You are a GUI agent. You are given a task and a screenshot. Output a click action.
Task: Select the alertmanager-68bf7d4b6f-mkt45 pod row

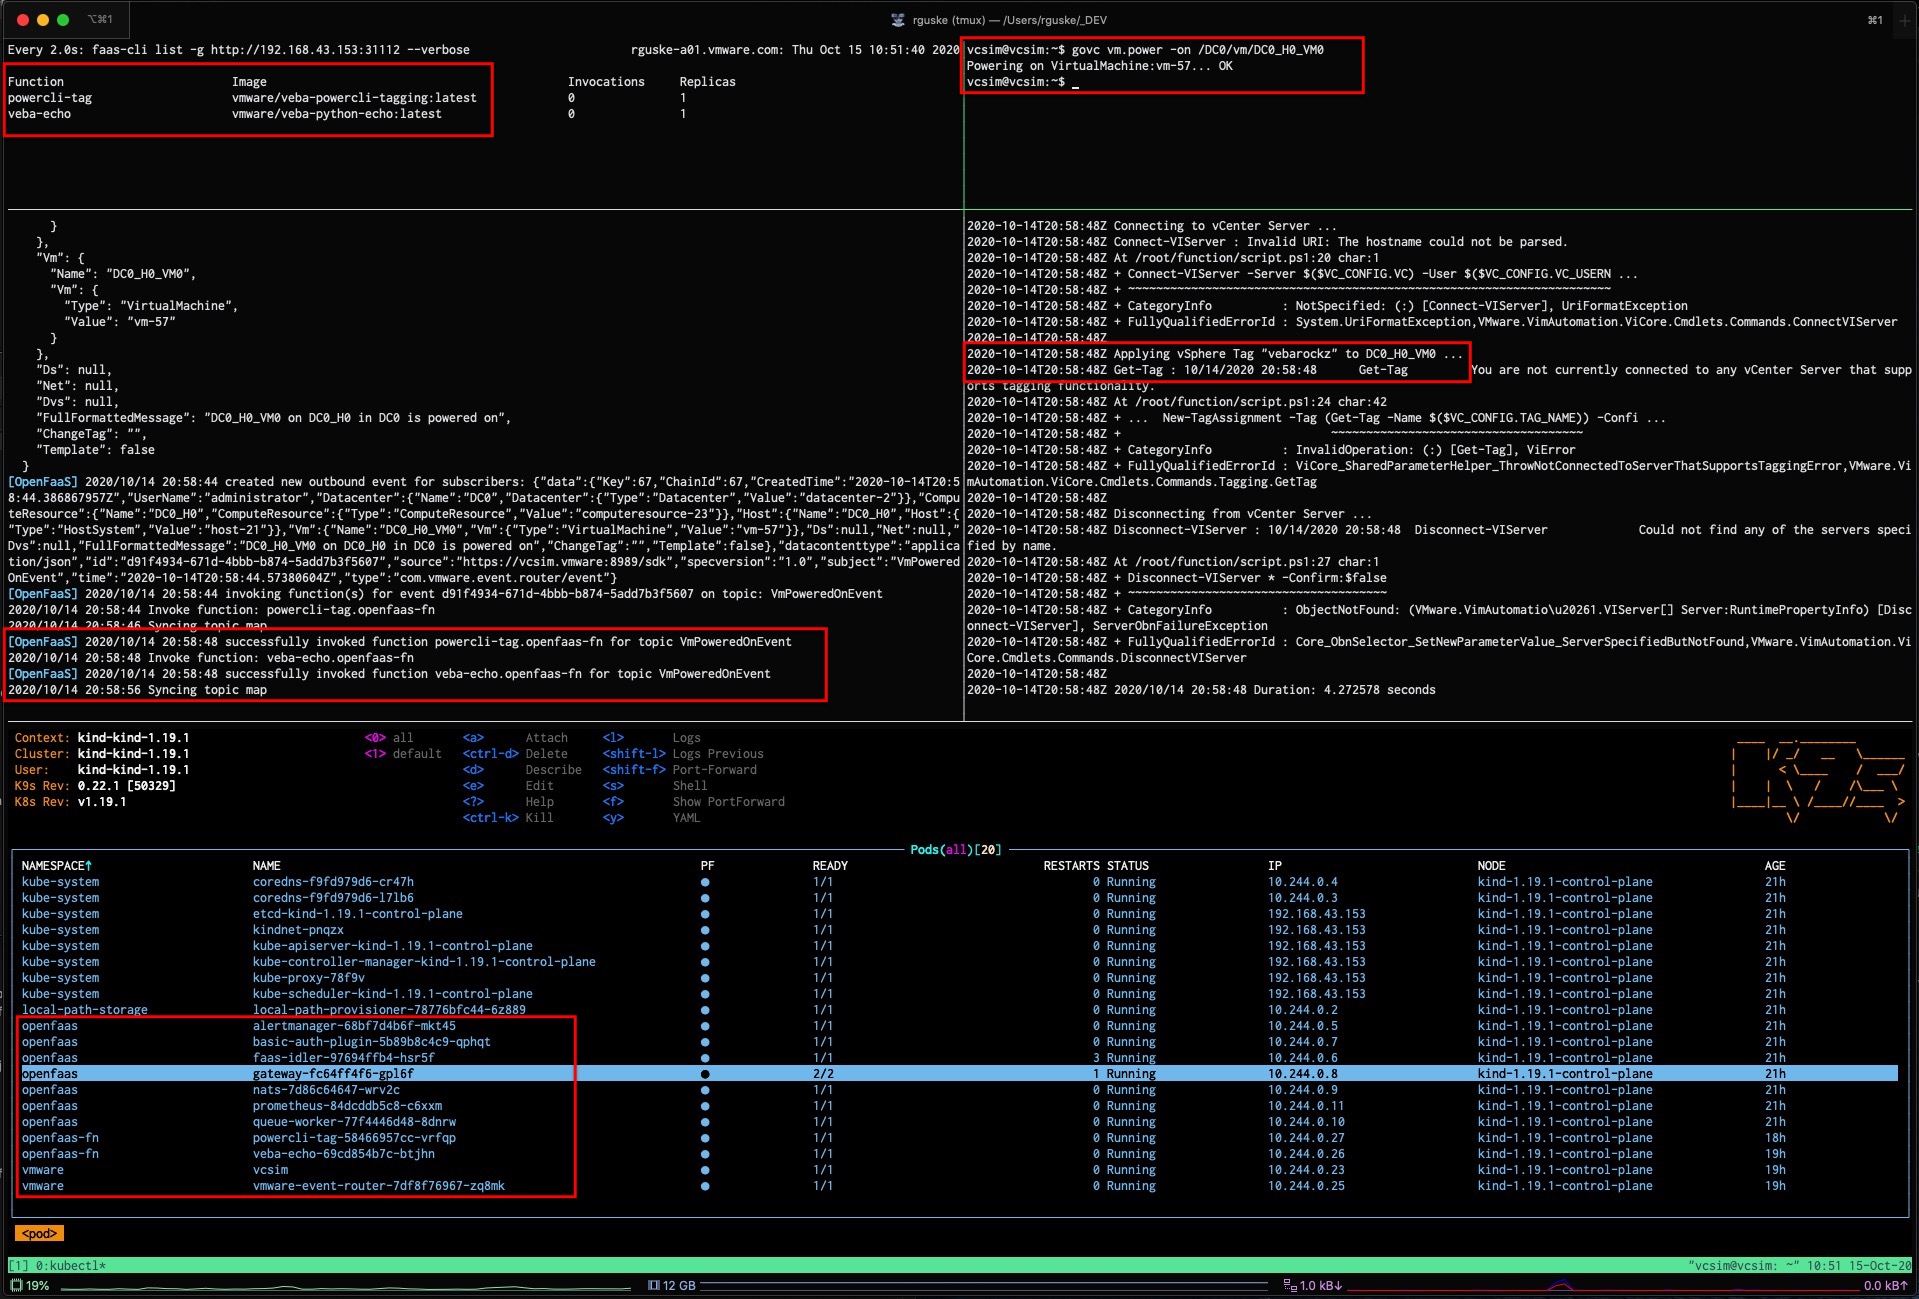coord(959,1026)
